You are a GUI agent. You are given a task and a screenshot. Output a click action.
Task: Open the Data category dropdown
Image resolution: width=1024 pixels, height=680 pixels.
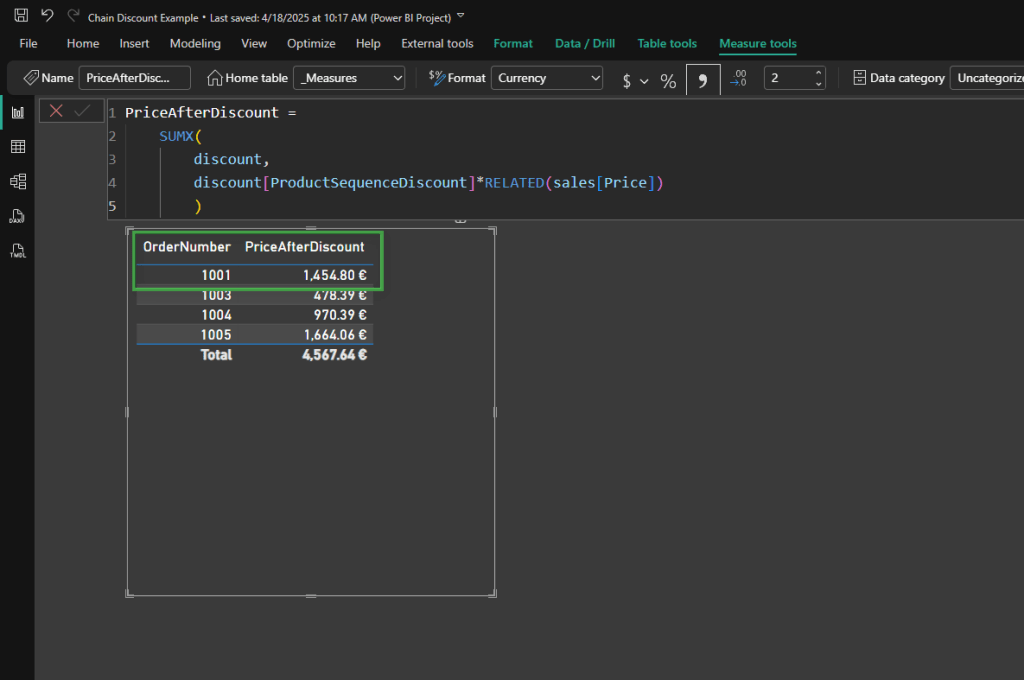[x=987, y=78]
